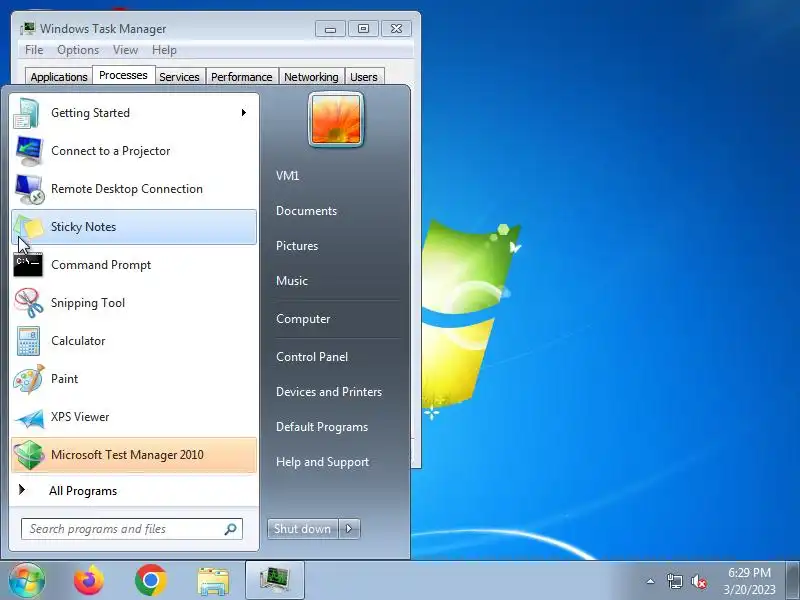This screenshot has height=600, width=800.
Task: Start Calculator from its icon
Action: 28,341
